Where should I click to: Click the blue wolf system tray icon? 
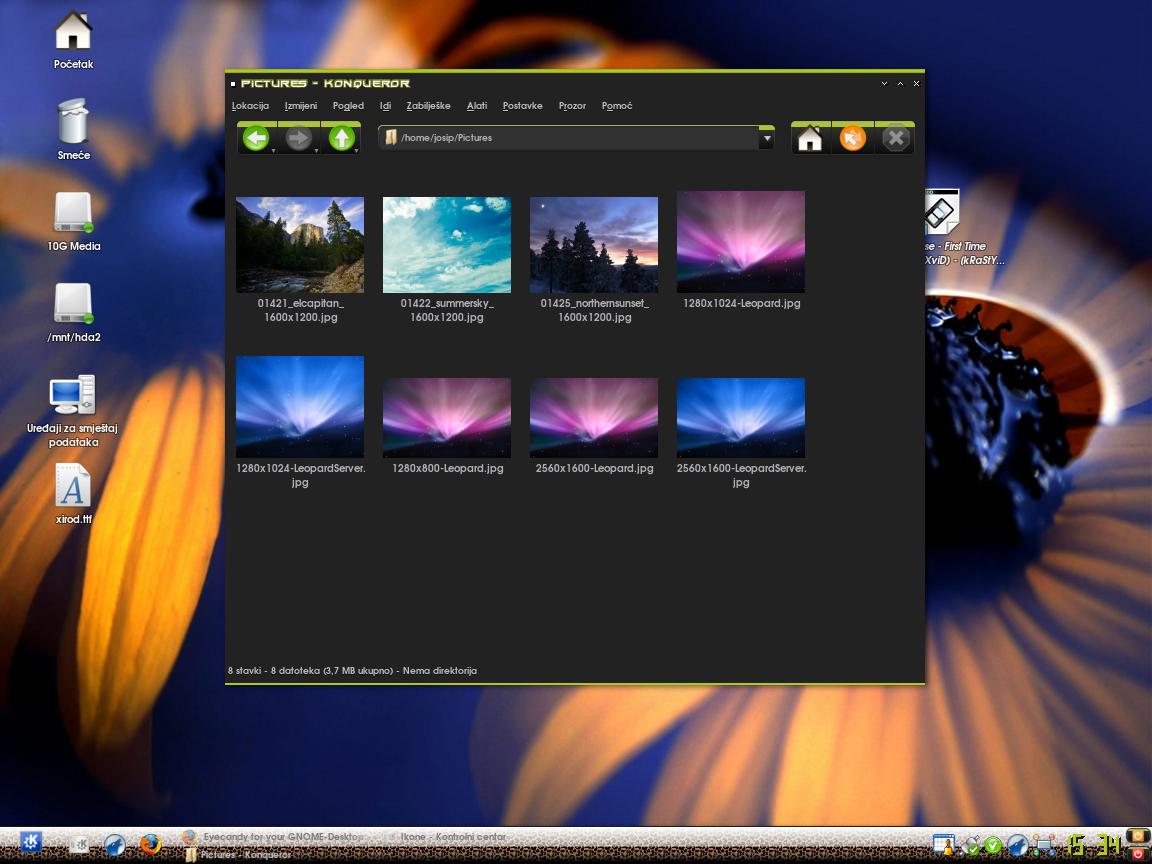click(1017, 846)
